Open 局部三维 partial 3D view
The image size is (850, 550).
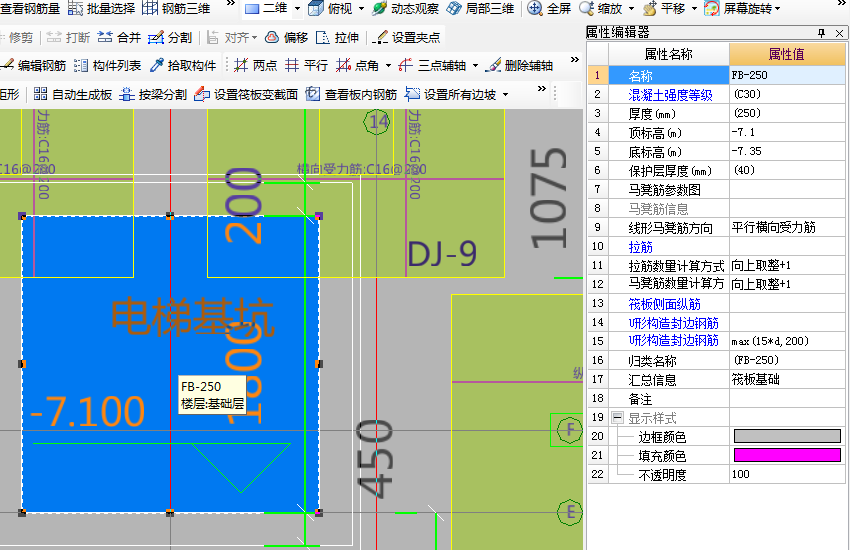click(480, 8)
